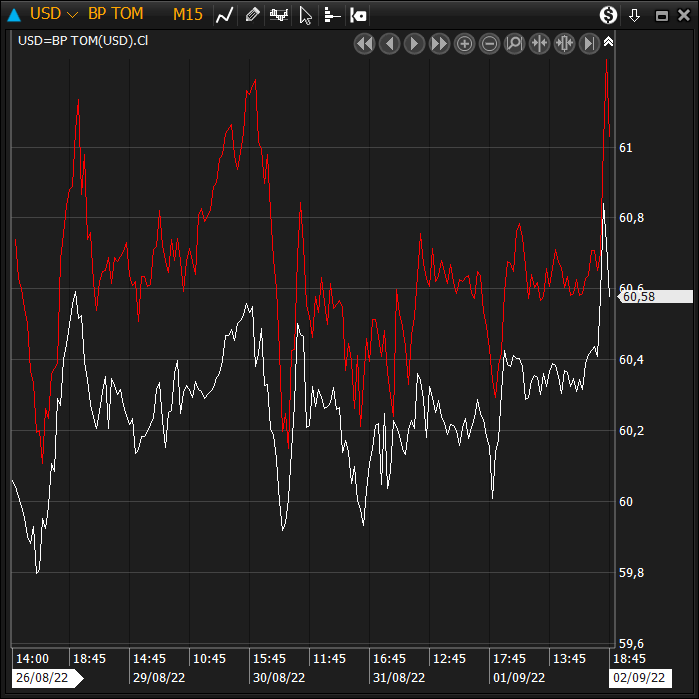
Task: Click the pencil drawing tool
Action: 253,14
